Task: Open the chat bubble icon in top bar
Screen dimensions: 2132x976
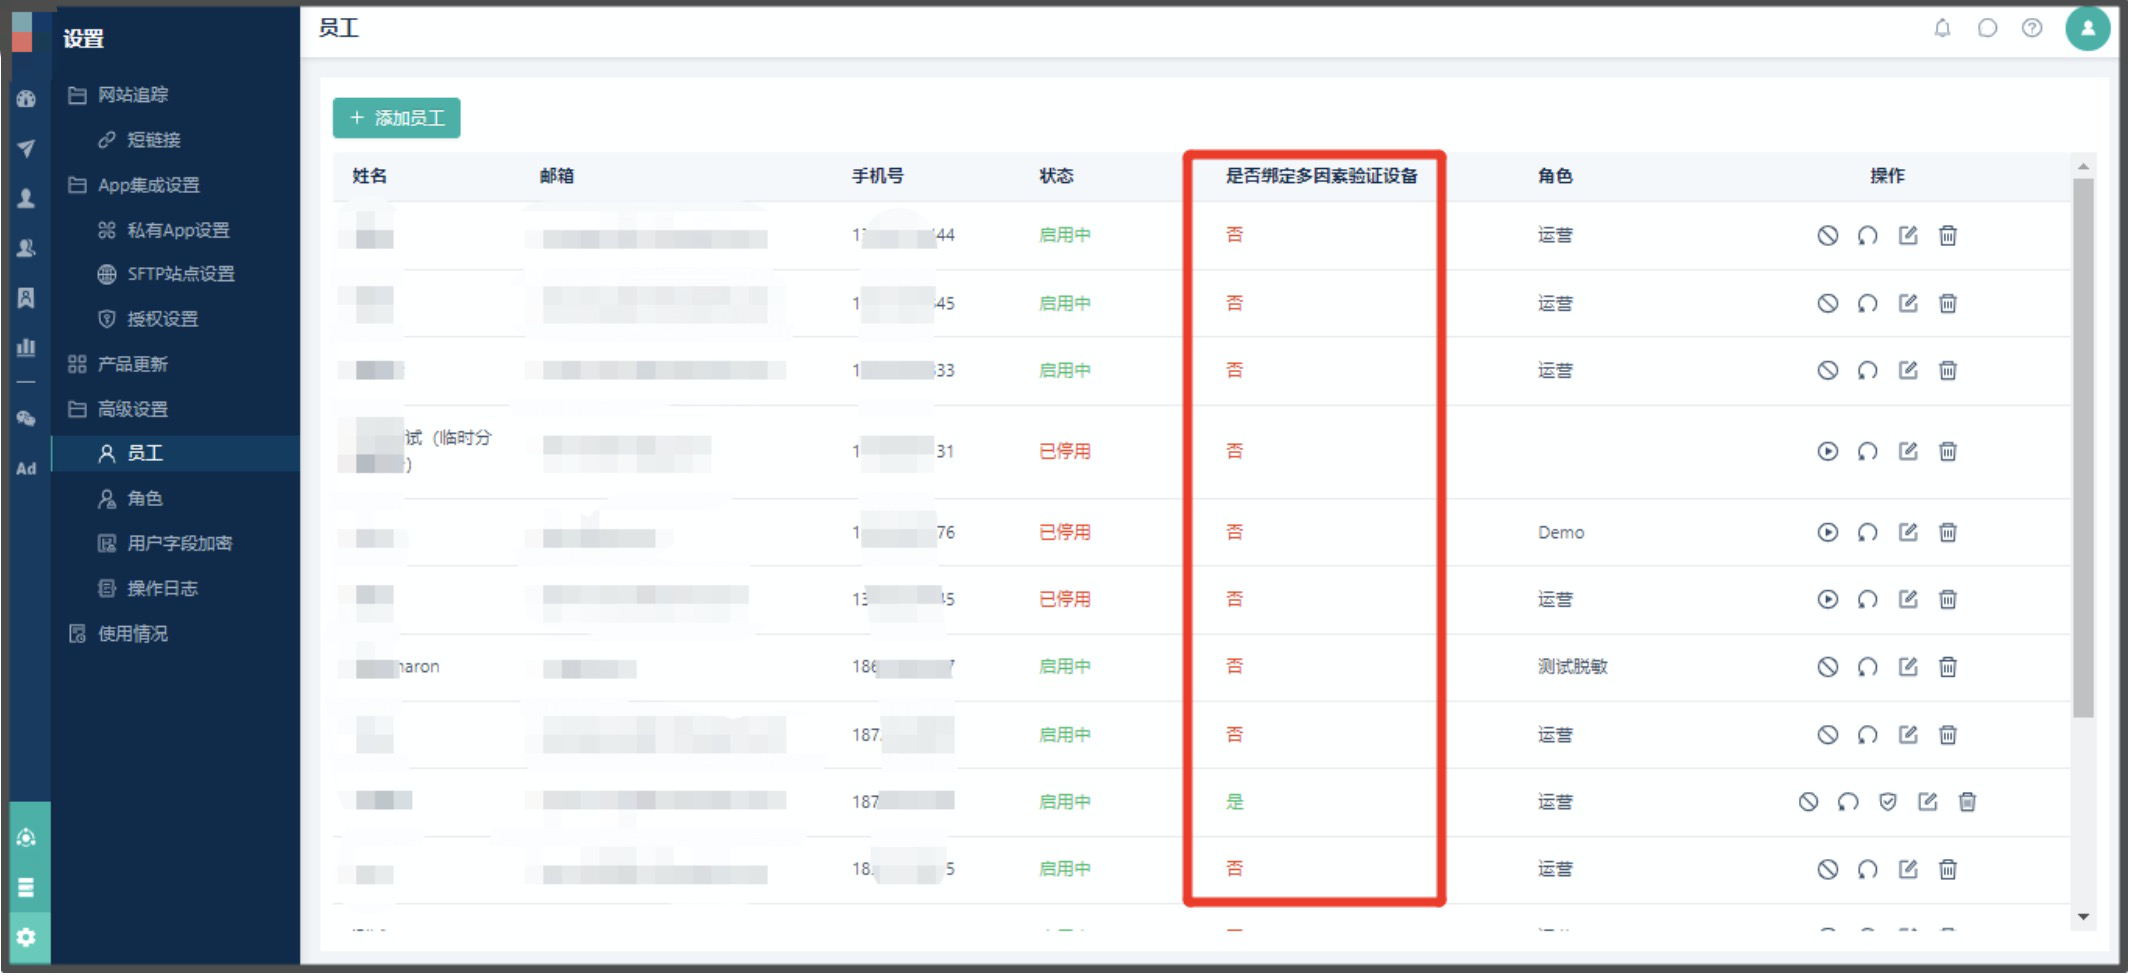Action: click(x=1987, y=28)
